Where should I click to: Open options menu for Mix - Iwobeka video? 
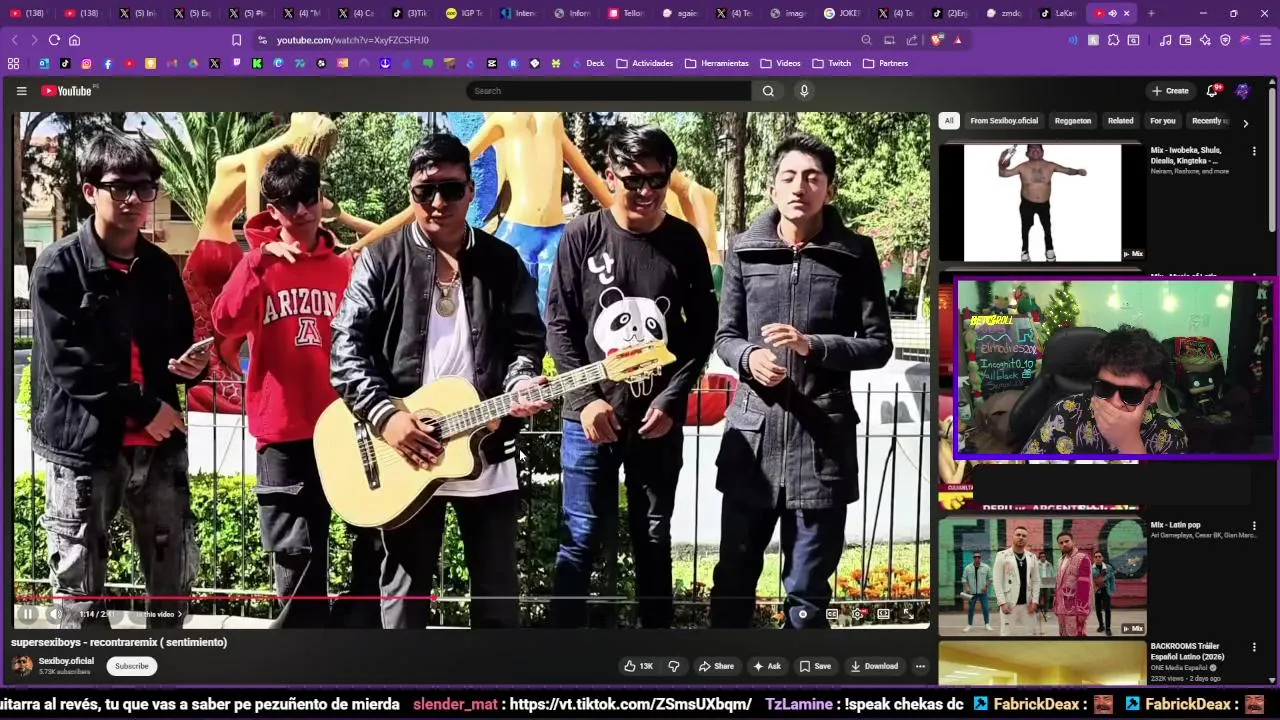tap(1254, 151)
